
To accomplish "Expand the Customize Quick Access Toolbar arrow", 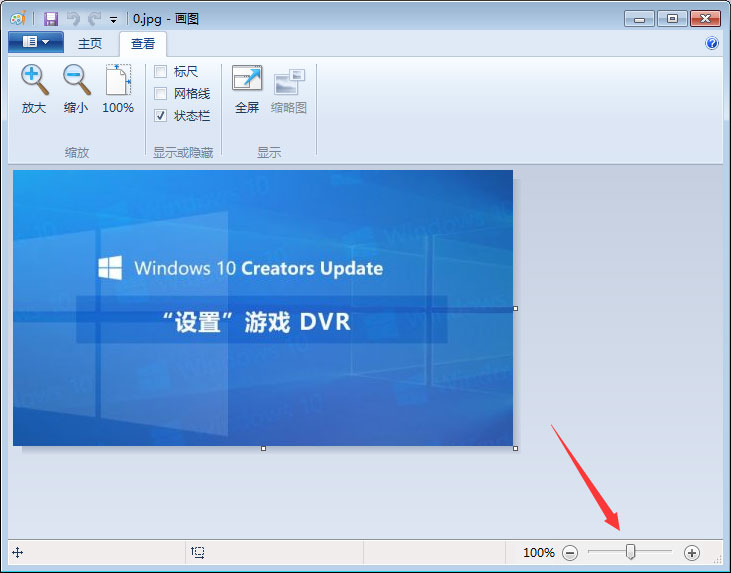I will click(113, 19).
